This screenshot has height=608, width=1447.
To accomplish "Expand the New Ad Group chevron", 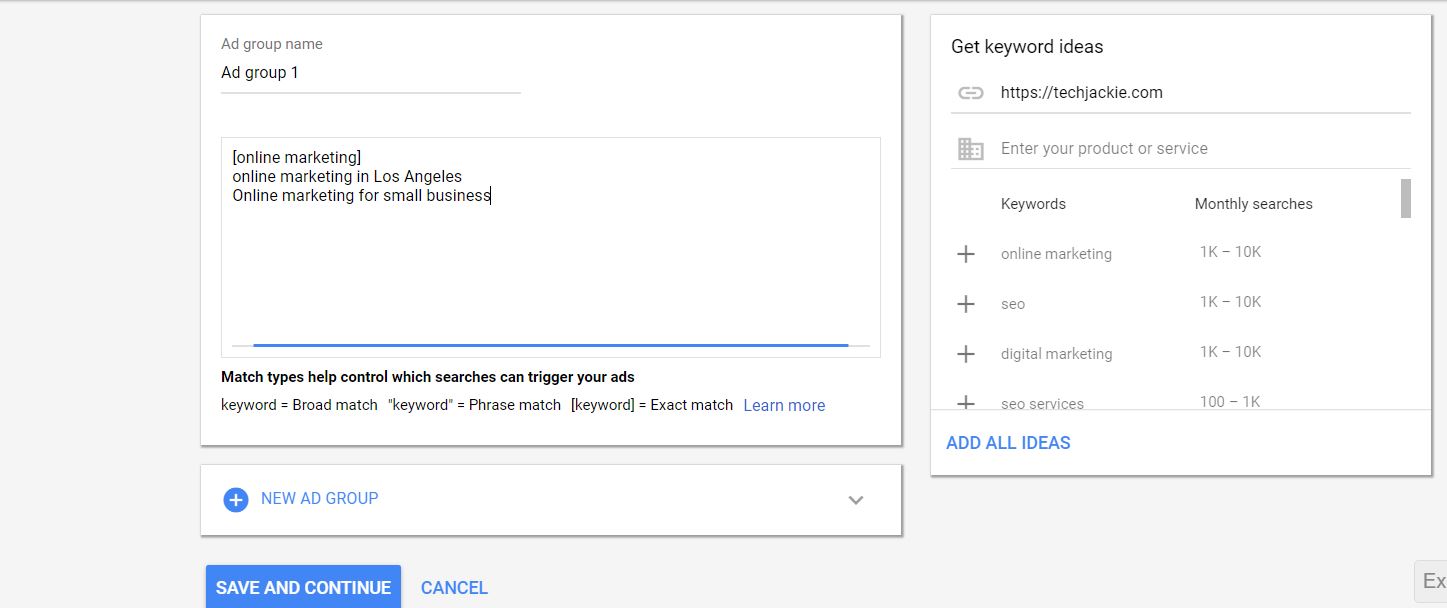I will pyautogui.click(x=856, y=500).
